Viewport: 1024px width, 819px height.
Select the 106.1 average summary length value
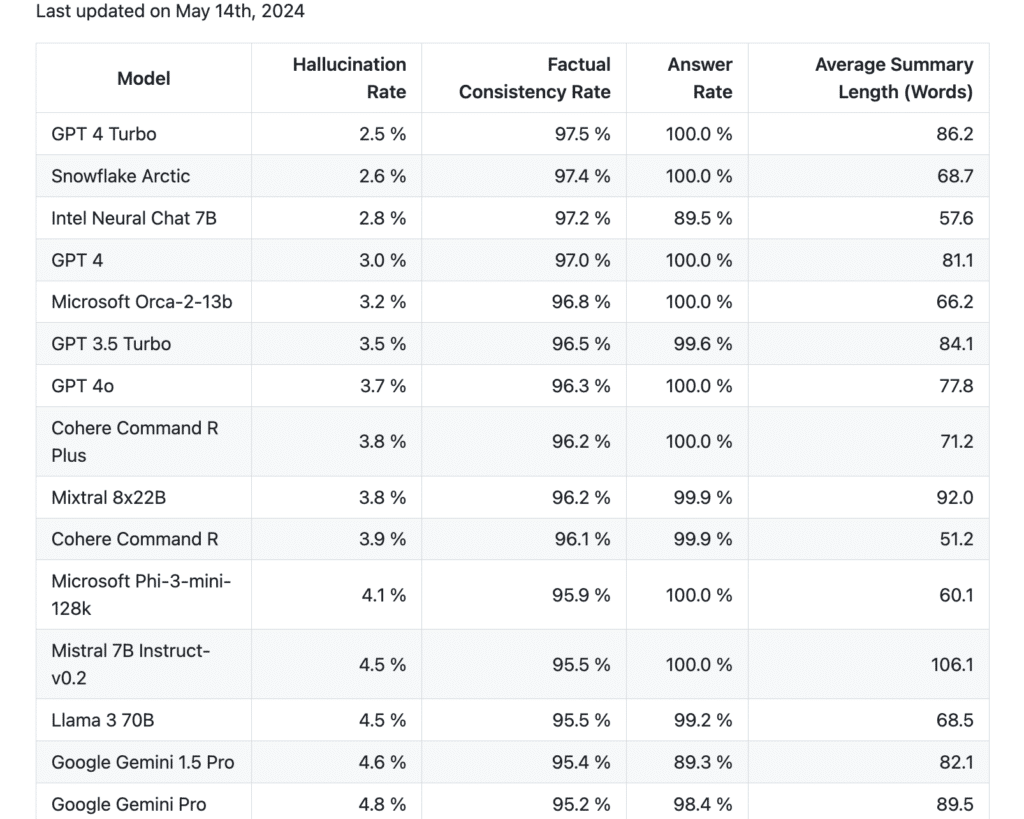(951, 664)
